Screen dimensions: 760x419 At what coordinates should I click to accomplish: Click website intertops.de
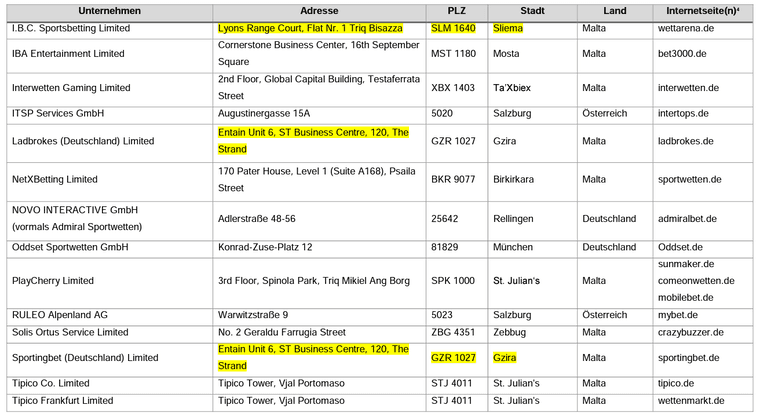(x=683, y=113)
